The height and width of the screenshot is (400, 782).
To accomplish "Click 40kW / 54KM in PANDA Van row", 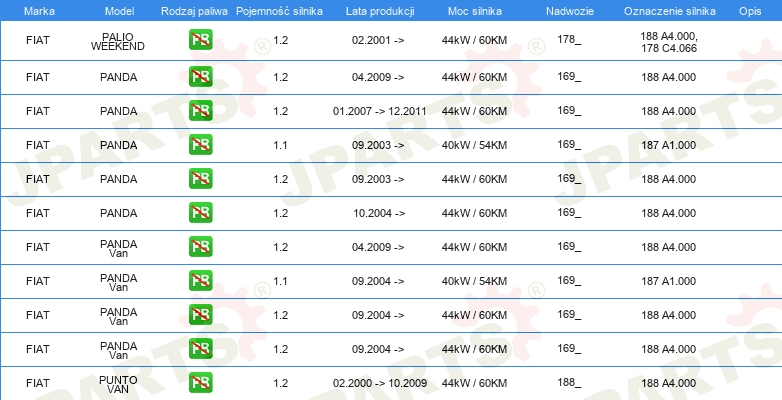I will pos(474,281).
